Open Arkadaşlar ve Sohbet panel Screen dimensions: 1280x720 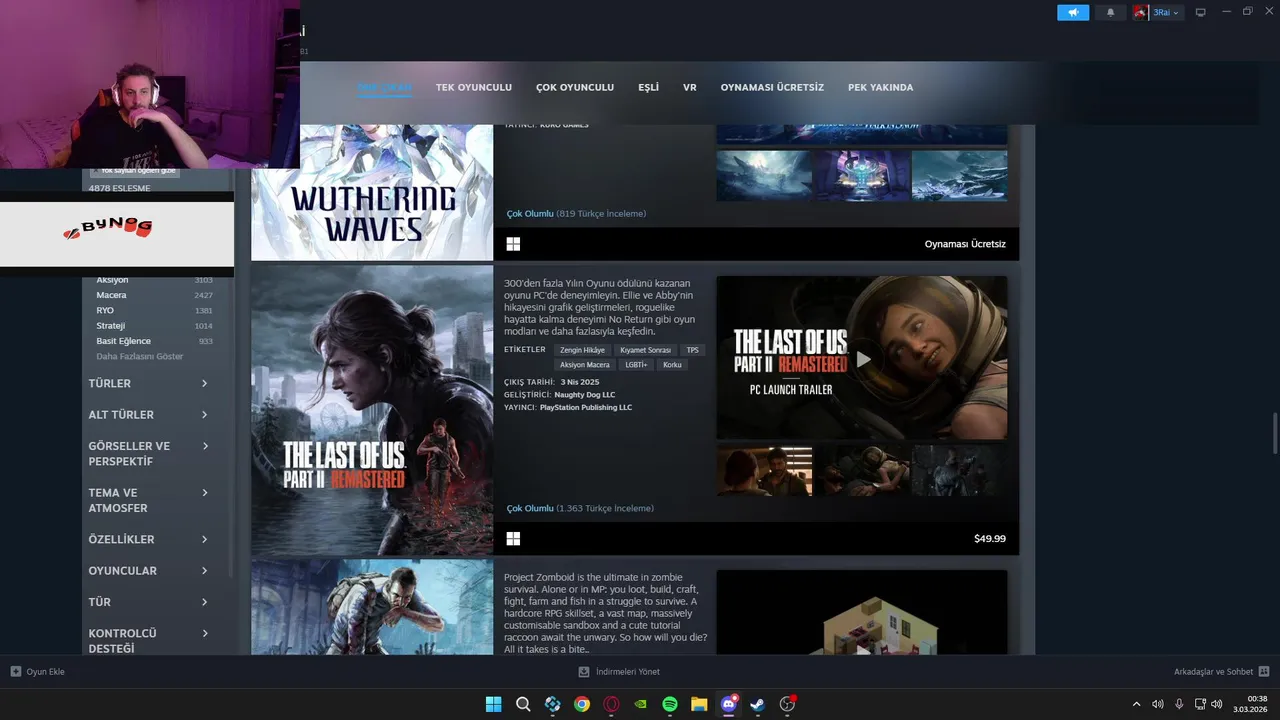1221,672
